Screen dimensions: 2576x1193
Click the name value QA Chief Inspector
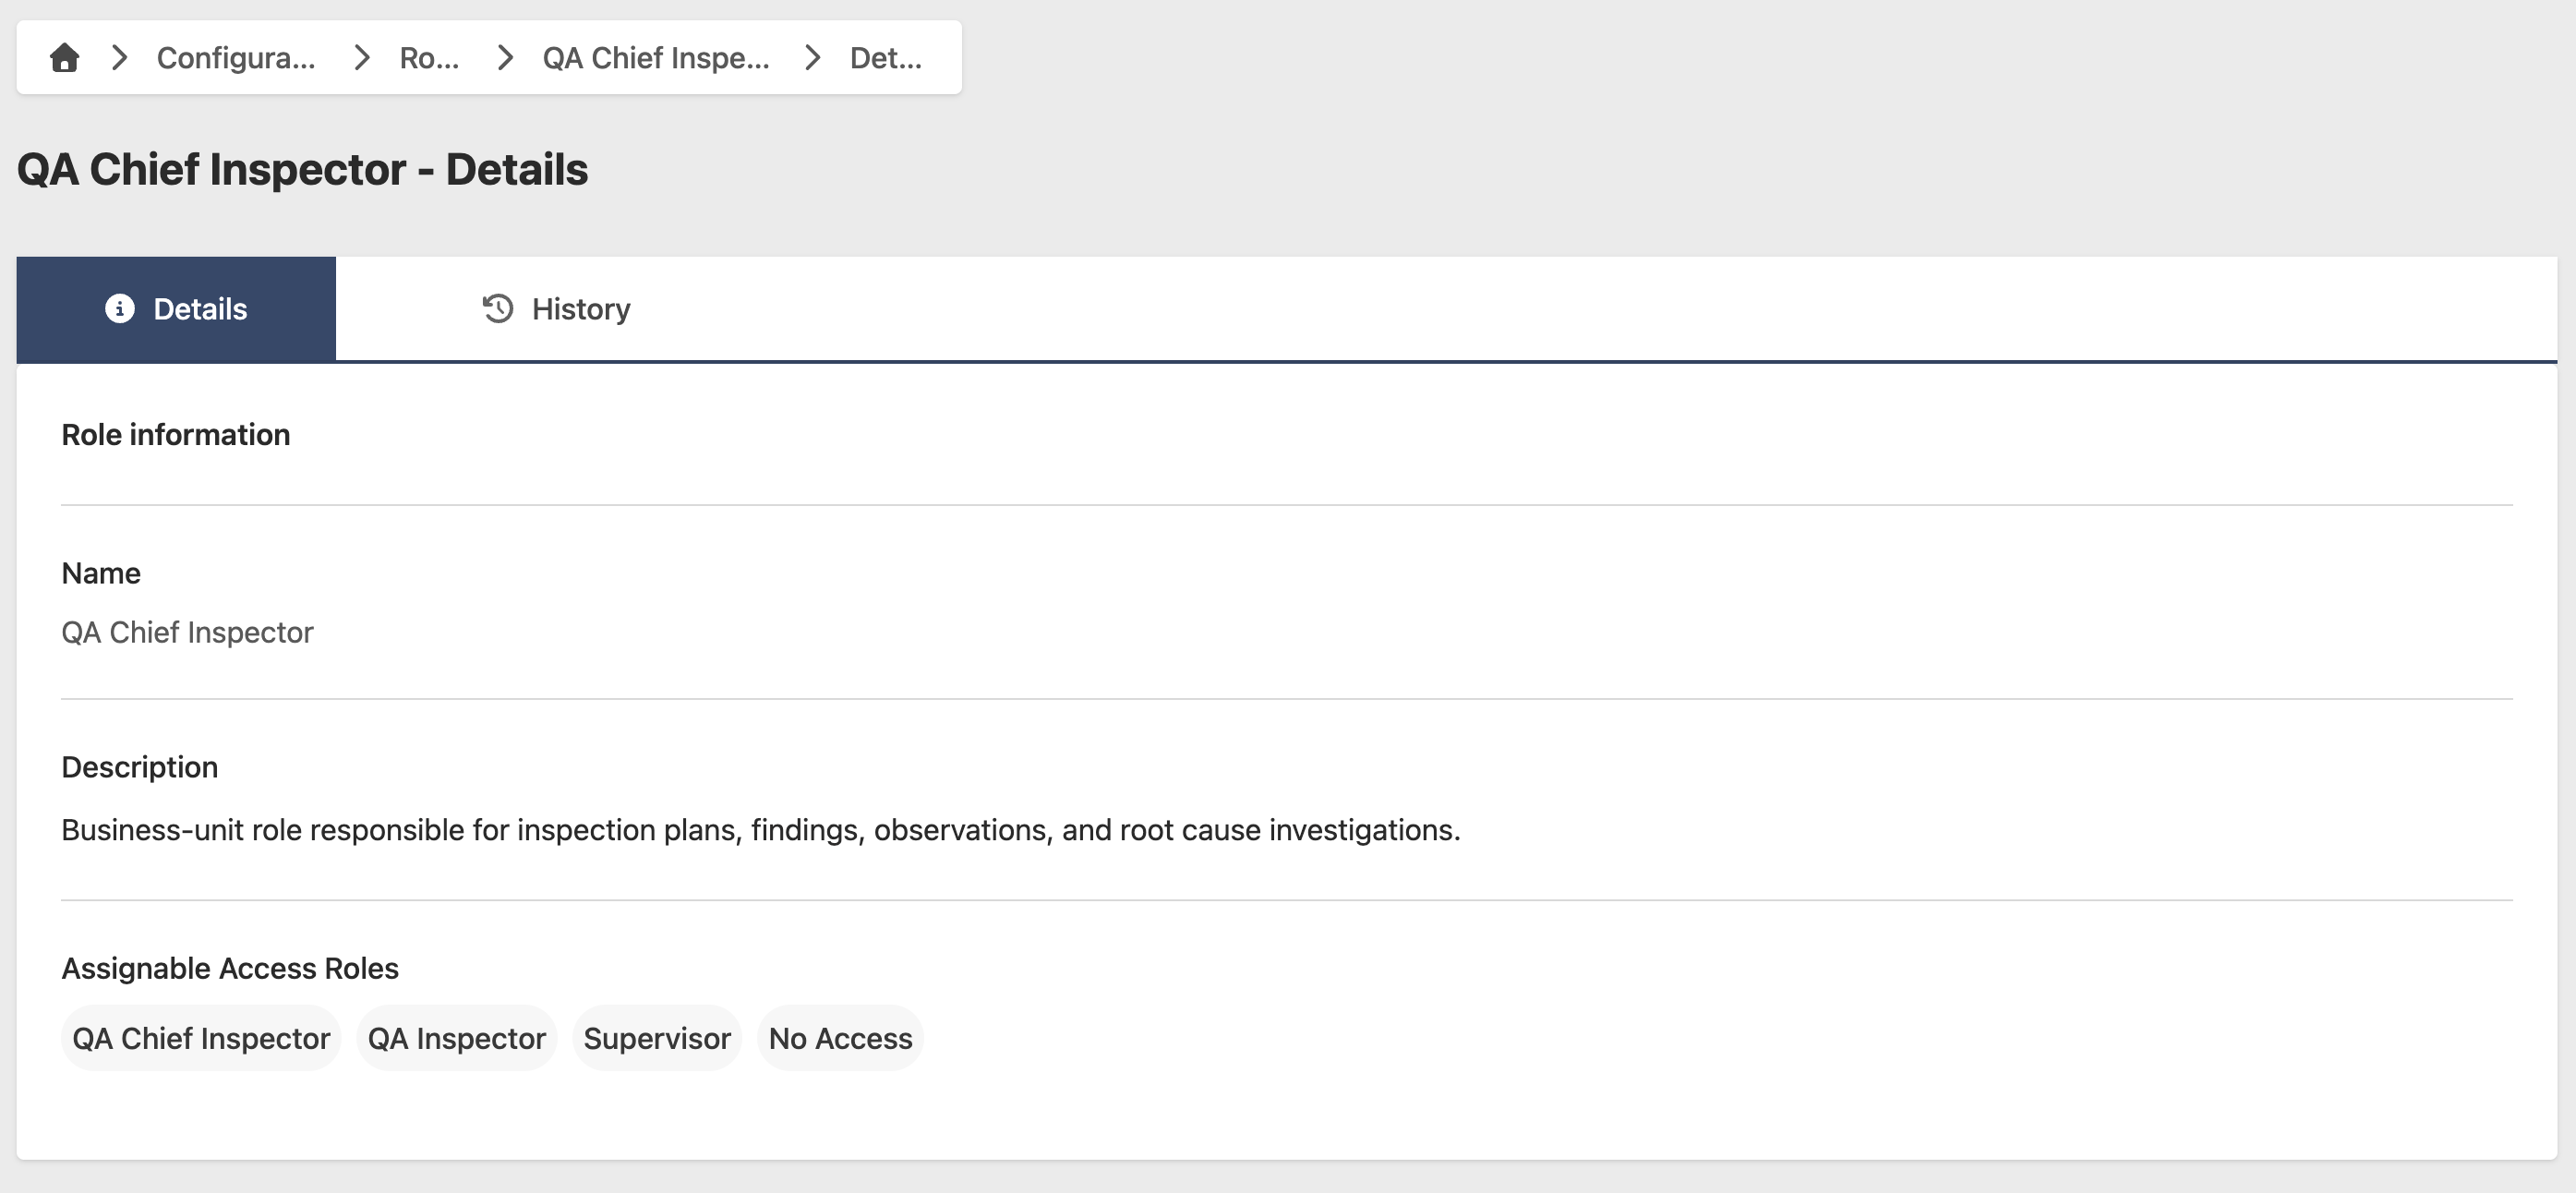click(187, 632)
